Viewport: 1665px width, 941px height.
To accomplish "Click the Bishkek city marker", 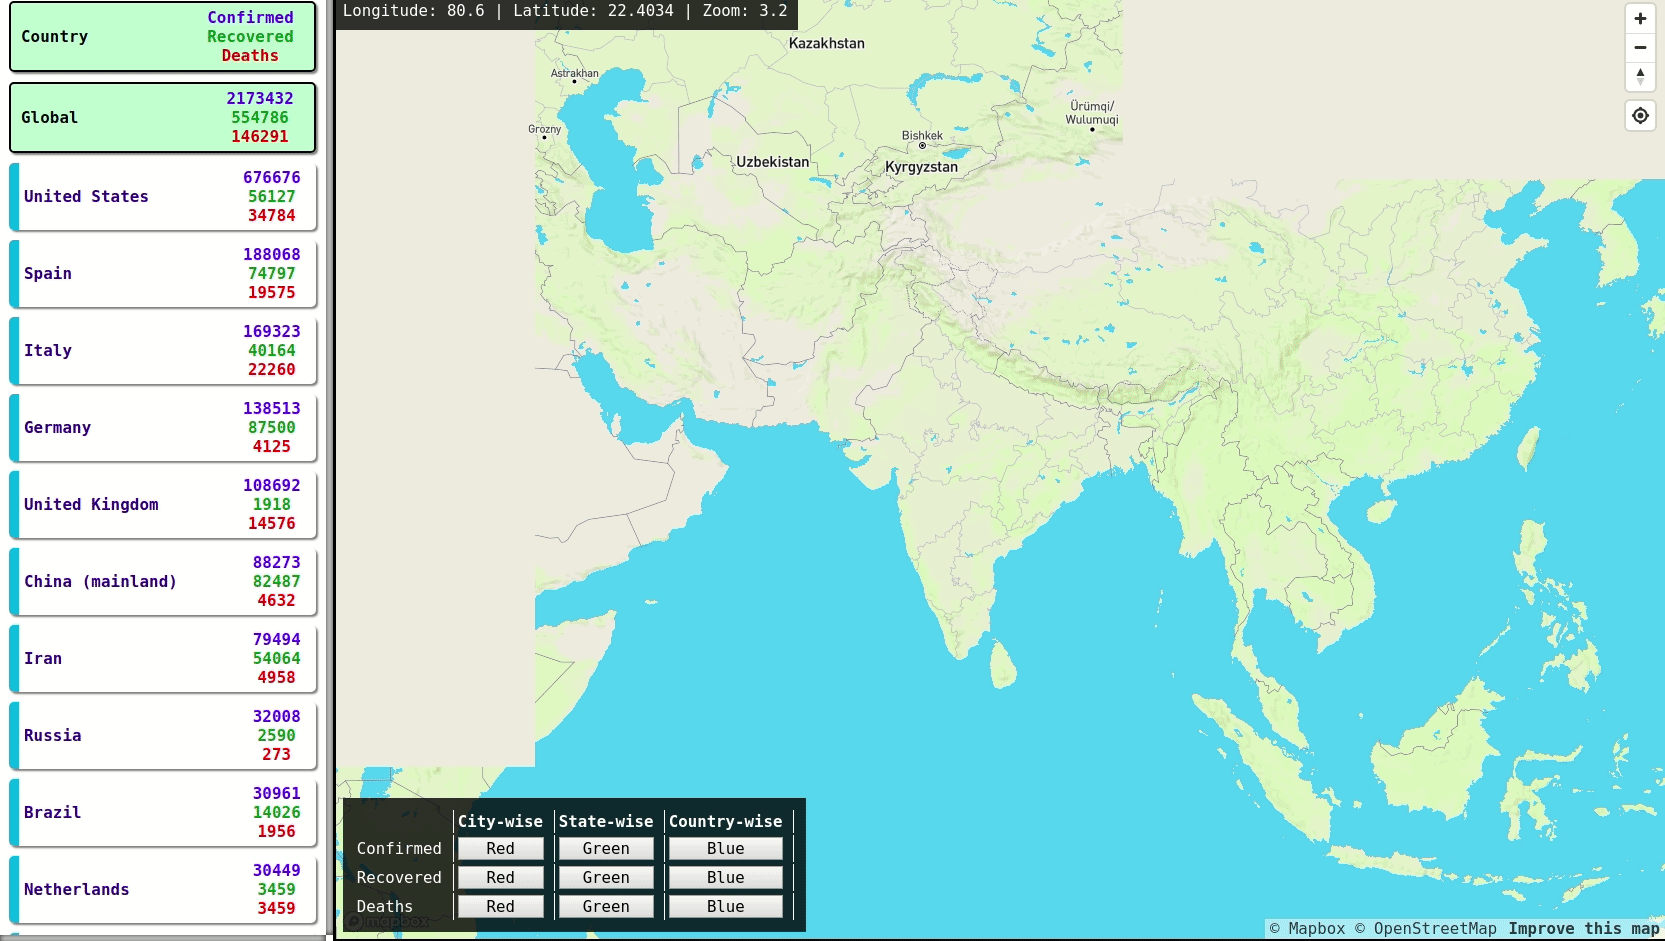I will (x=922, y=146).
